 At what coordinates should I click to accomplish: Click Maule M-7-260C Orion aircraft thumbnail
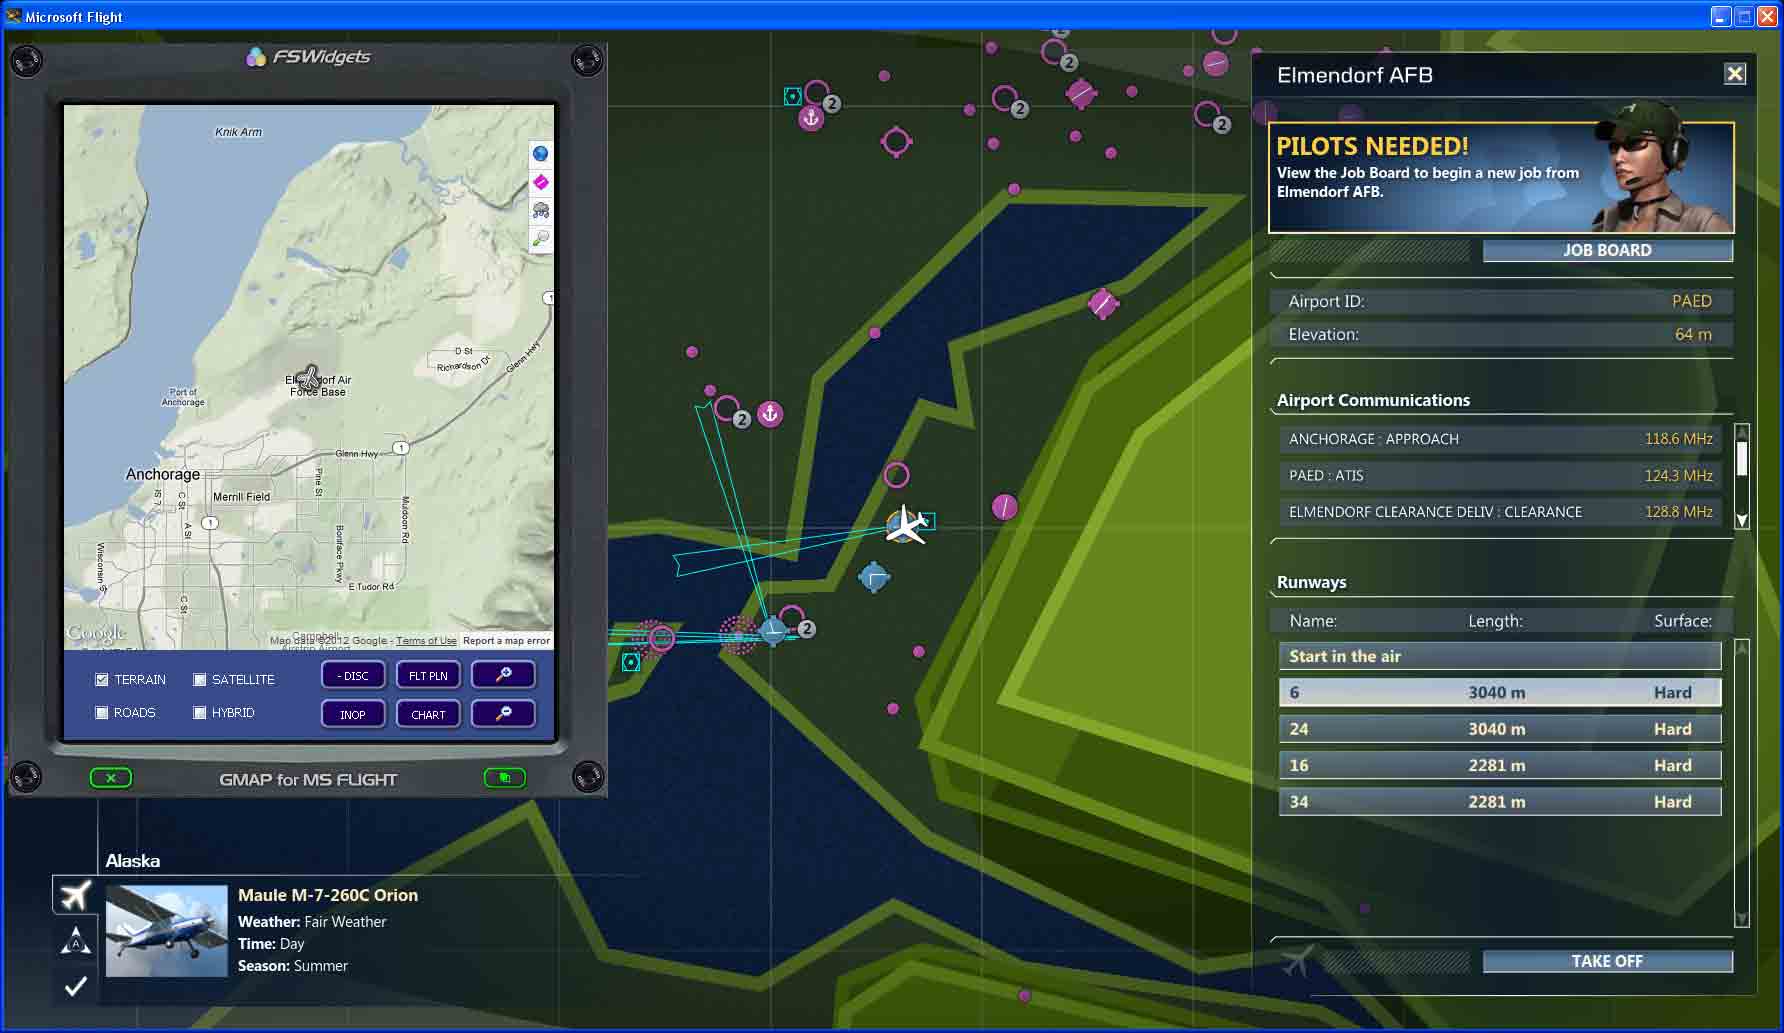click(167, 931)
